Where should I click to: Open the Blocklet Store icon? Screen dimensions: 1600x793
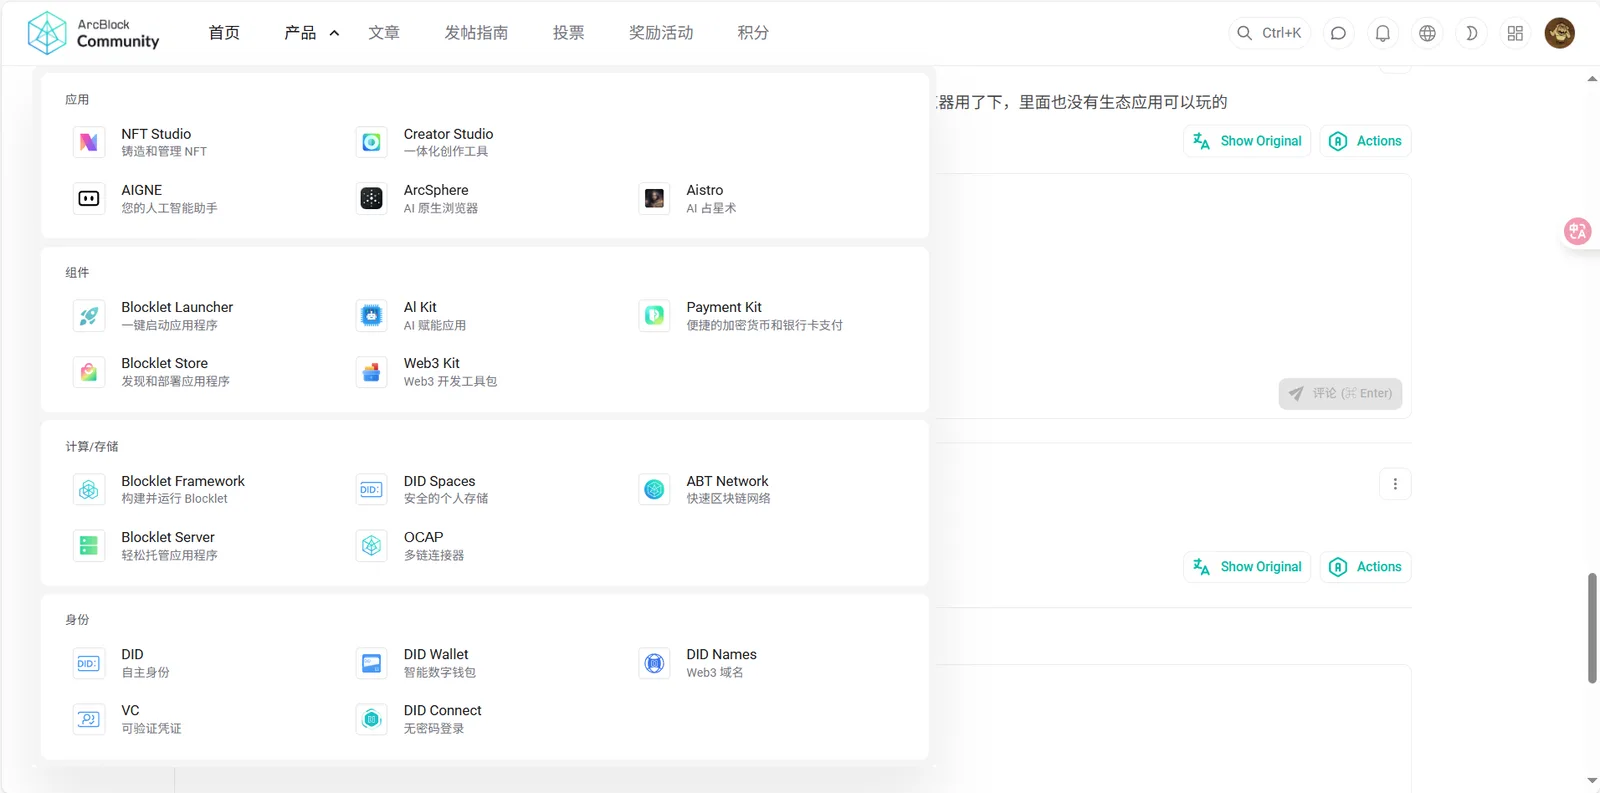tap(89, 371)
